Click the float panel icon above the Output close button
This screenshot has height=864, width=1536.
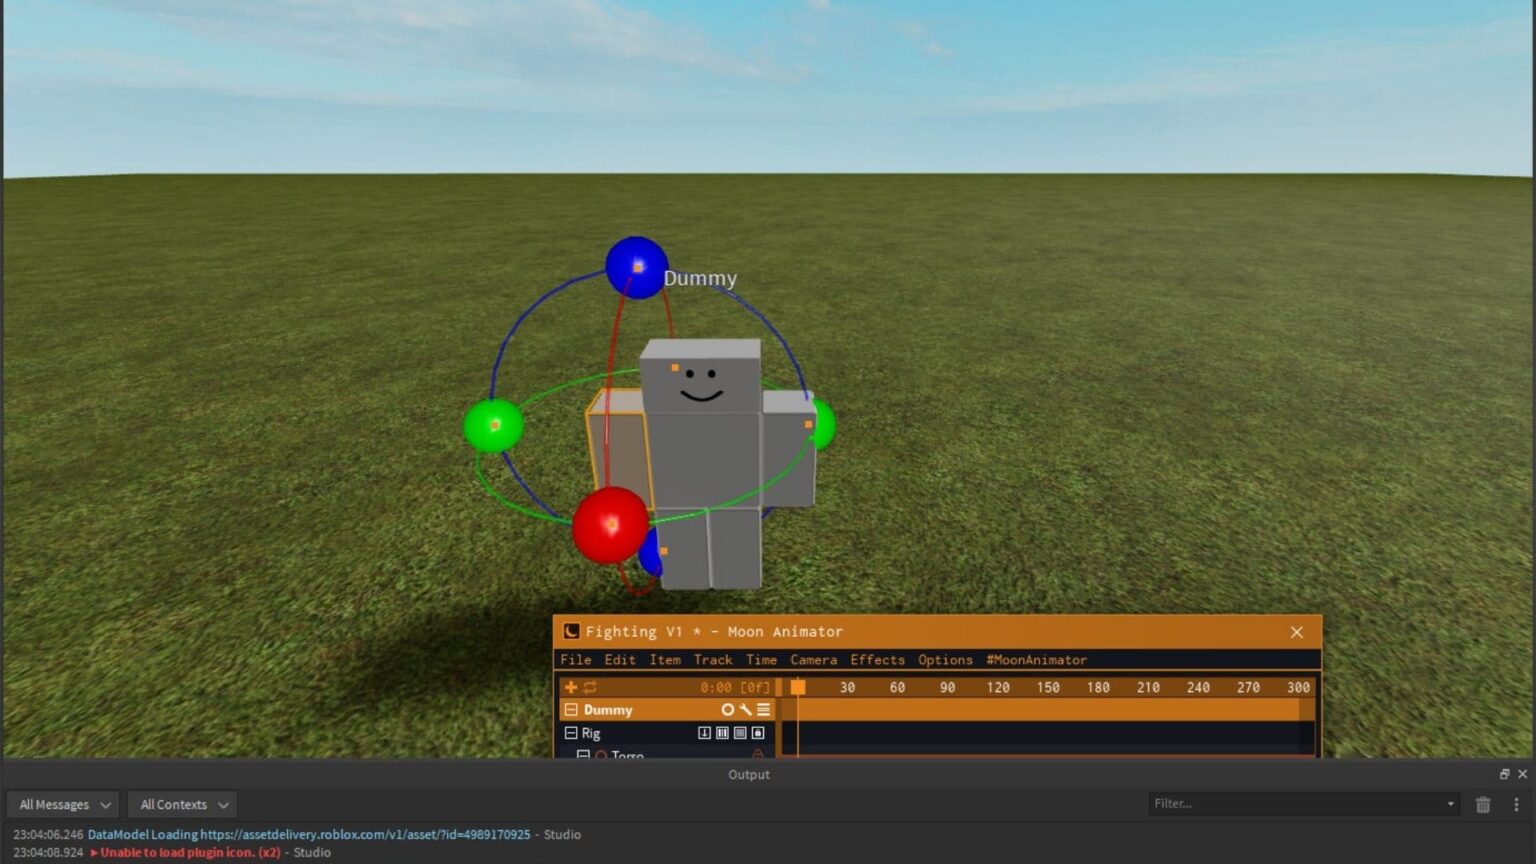pos(1505,773)
